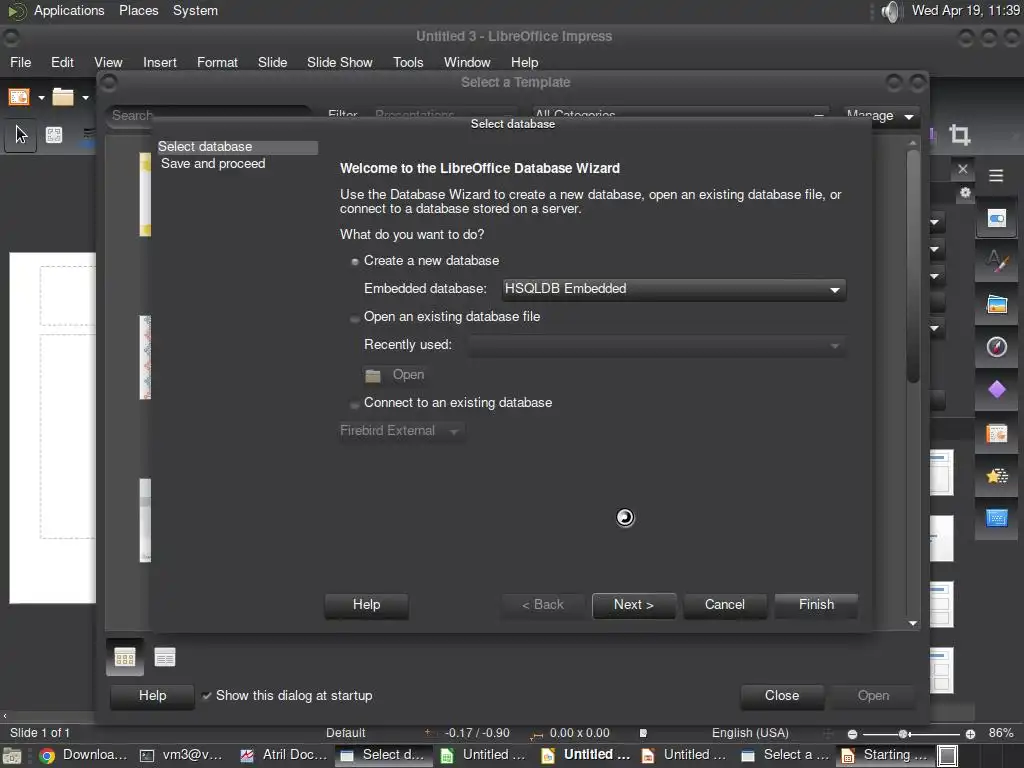
Task: Click Help in Database Wizard
Action: 366,605
